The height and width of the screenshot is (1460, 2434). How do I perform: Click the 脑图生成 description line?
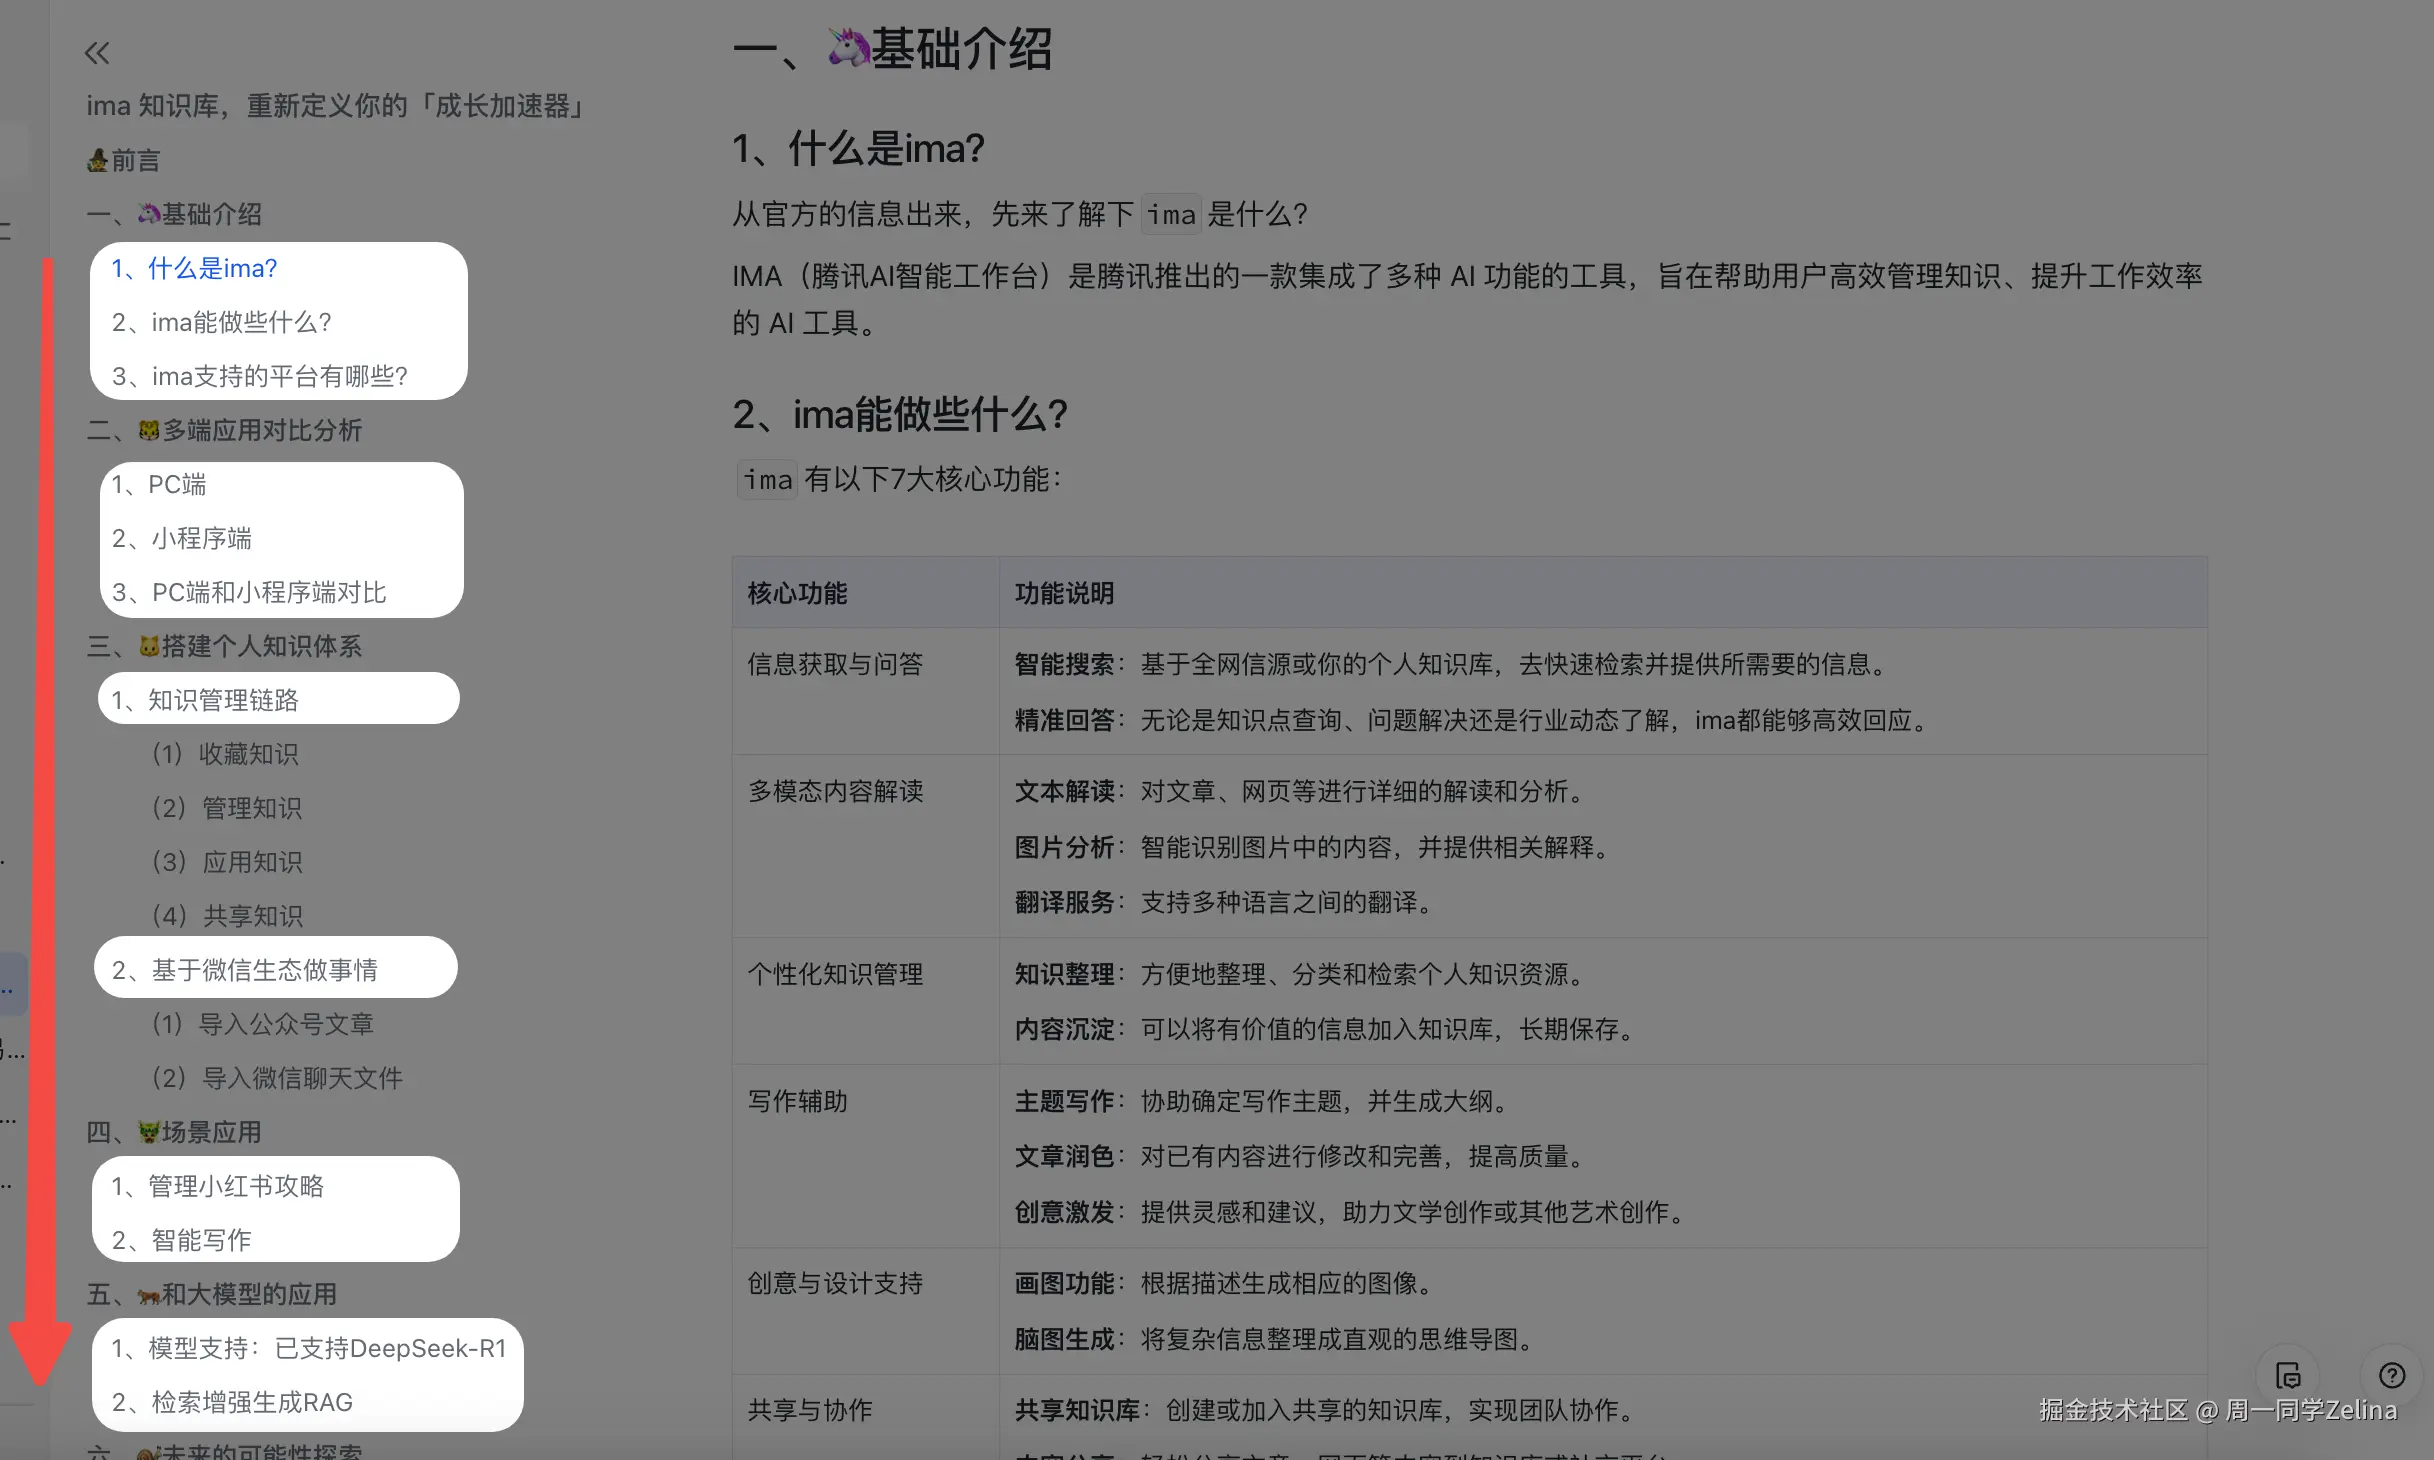[x=1274, y=1339]
